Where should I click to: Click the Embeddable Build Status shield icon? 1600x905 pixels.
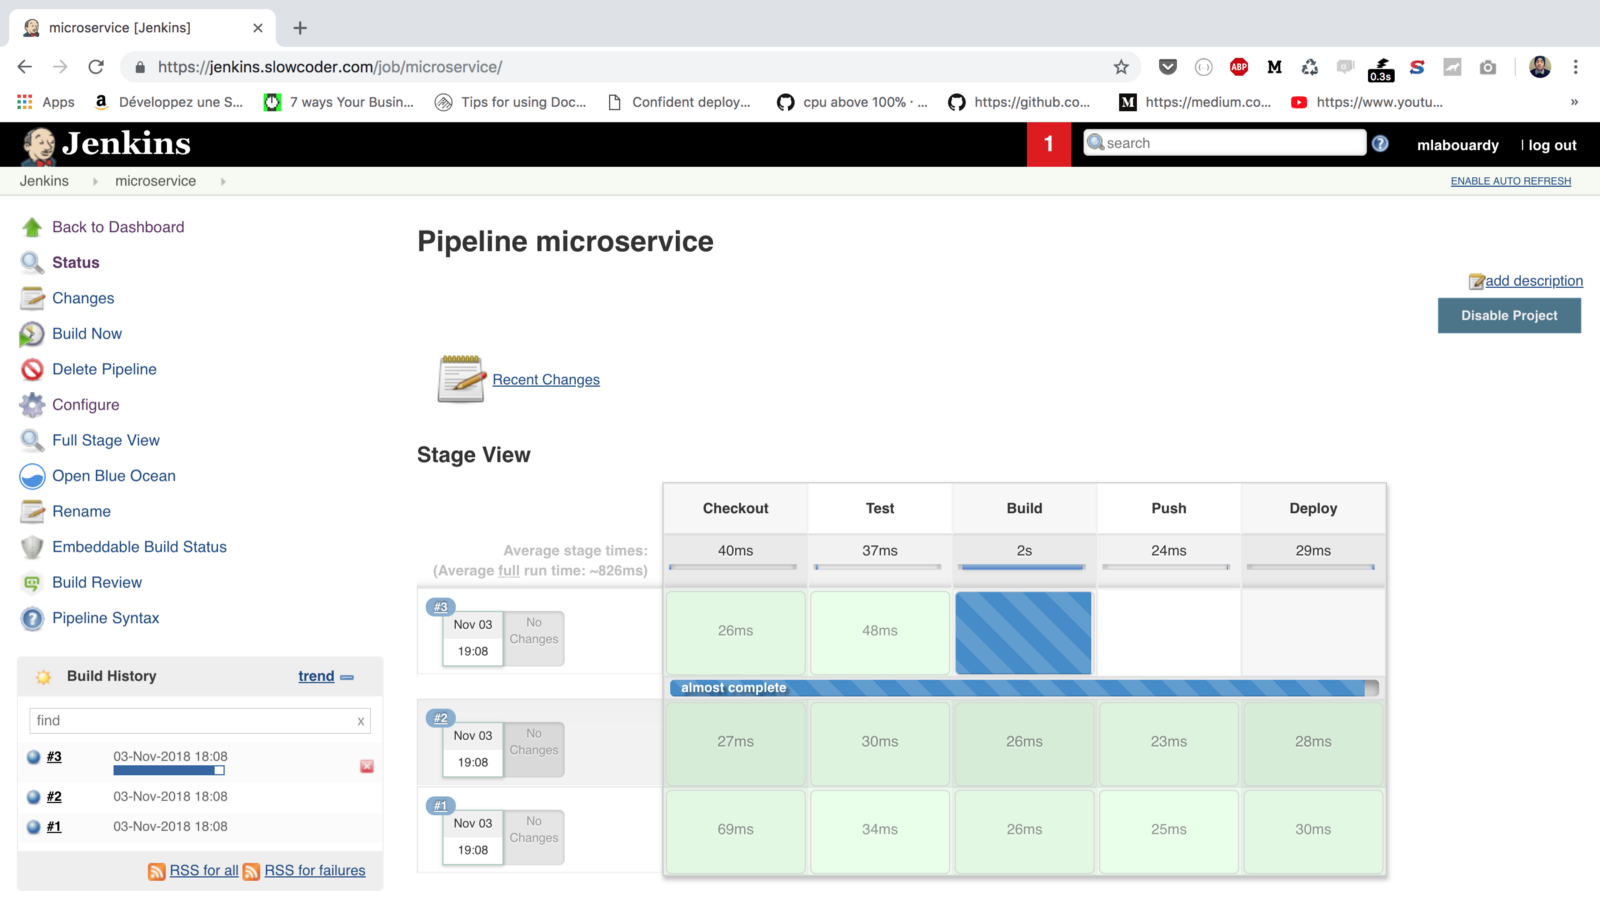[32, 547]
